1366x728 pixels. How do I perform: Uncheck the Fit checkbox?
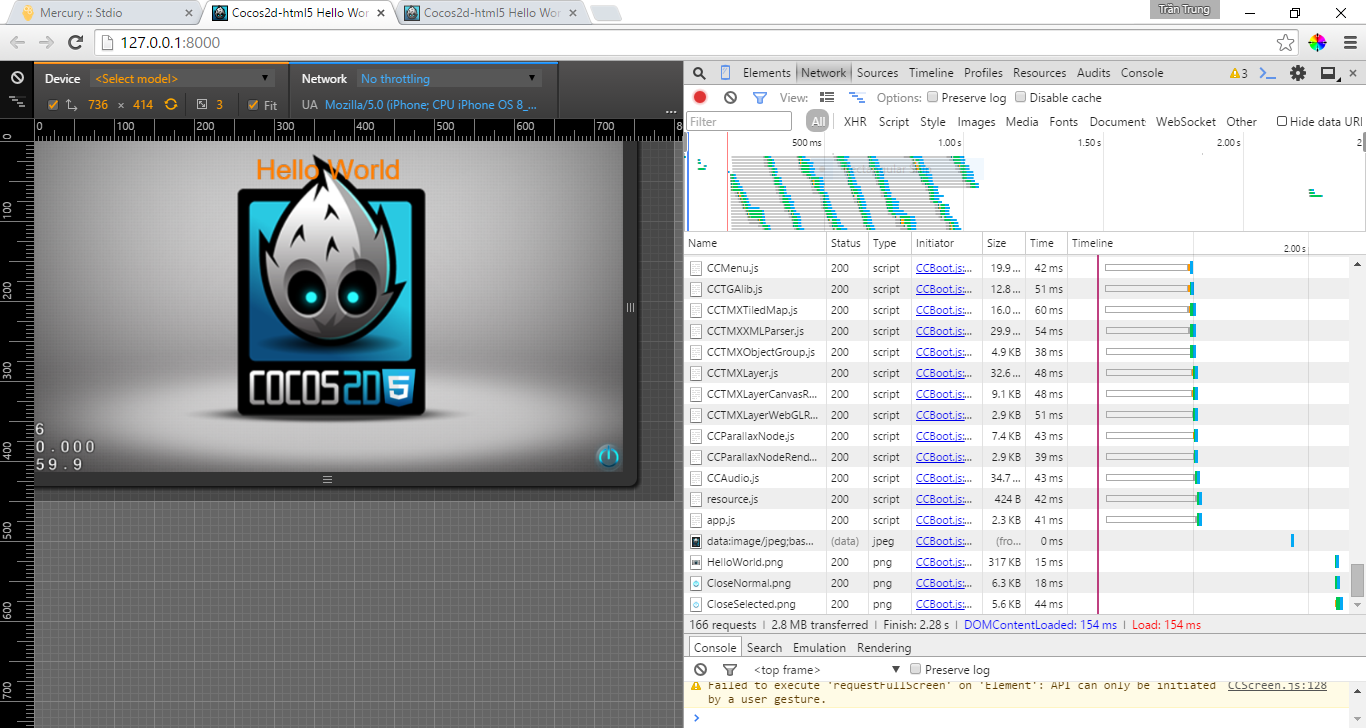pos(253,104)
